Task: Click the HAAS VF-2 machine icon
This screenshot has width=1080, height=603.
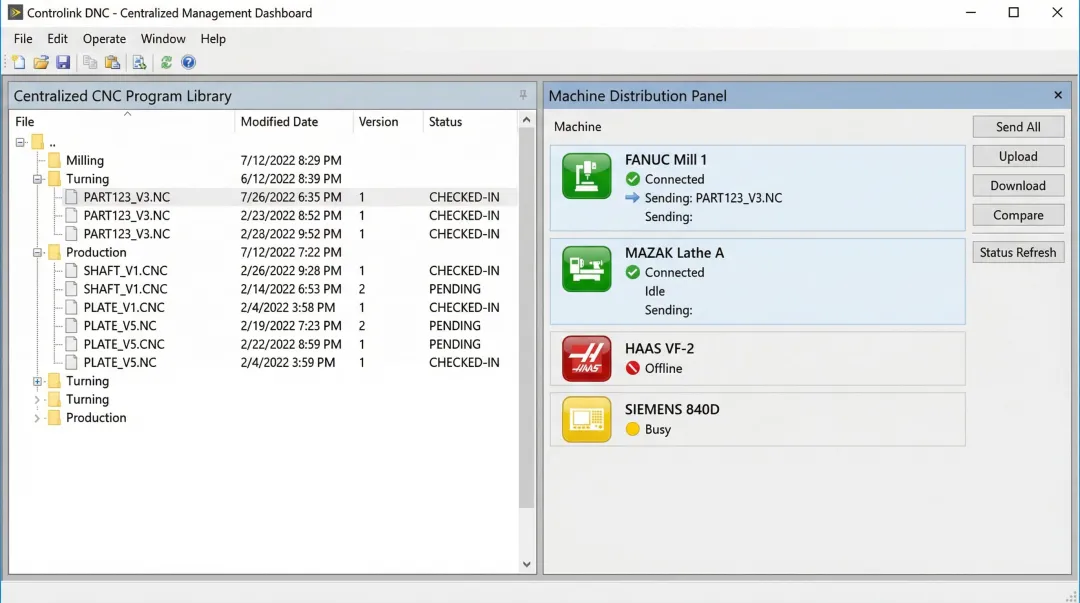Action: [585, 358]
